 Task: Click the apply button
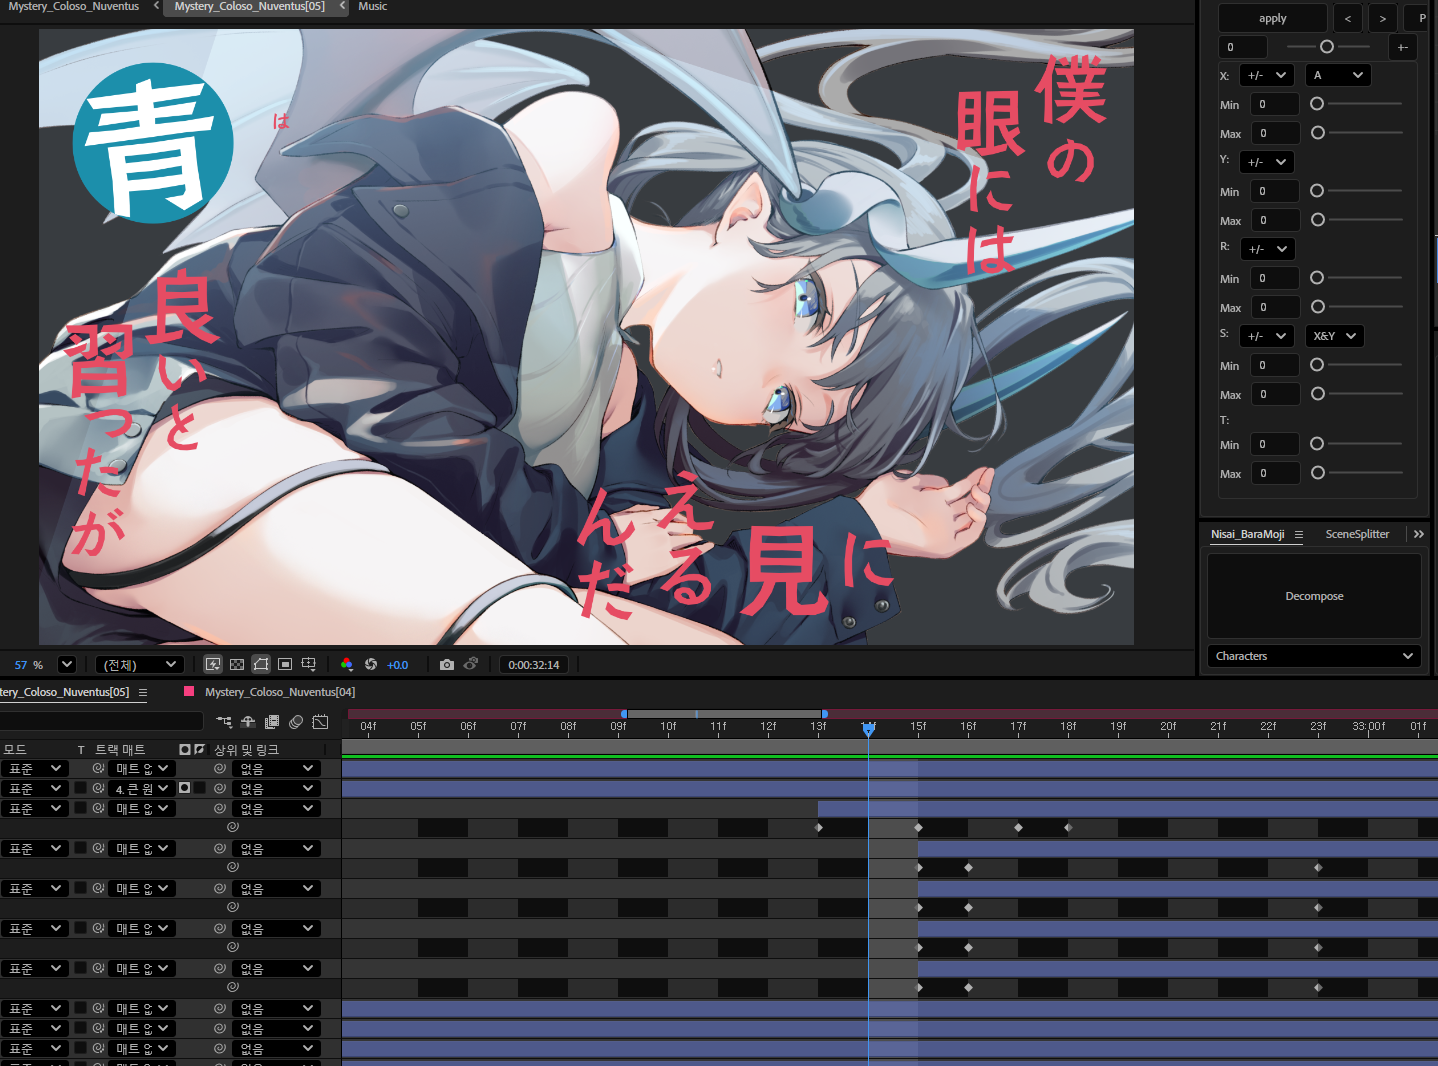(x=1272, y=18)
